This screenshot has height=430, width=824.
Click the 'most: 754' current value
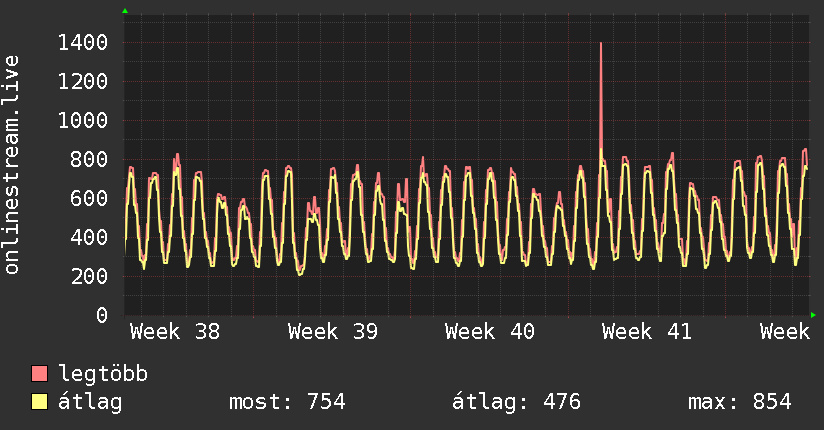[287, 402]
